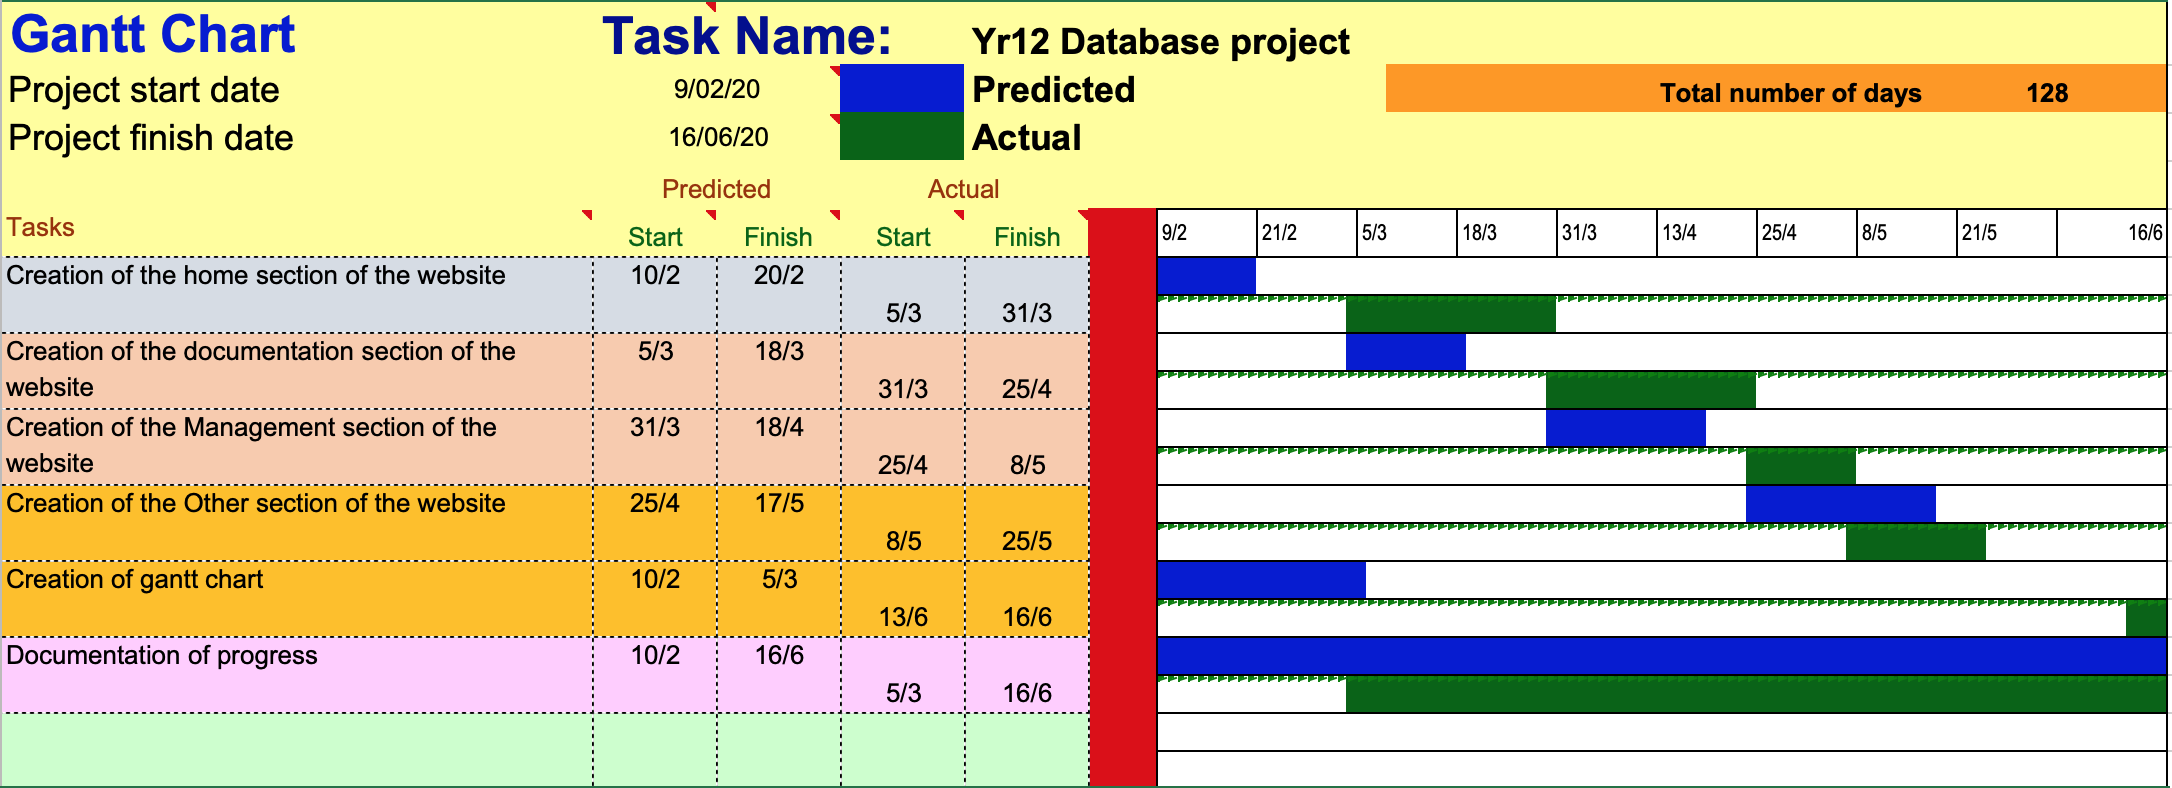Click Management section green actual bar
Viewport: 2172px width, 788px height.
coord(1801,466)
